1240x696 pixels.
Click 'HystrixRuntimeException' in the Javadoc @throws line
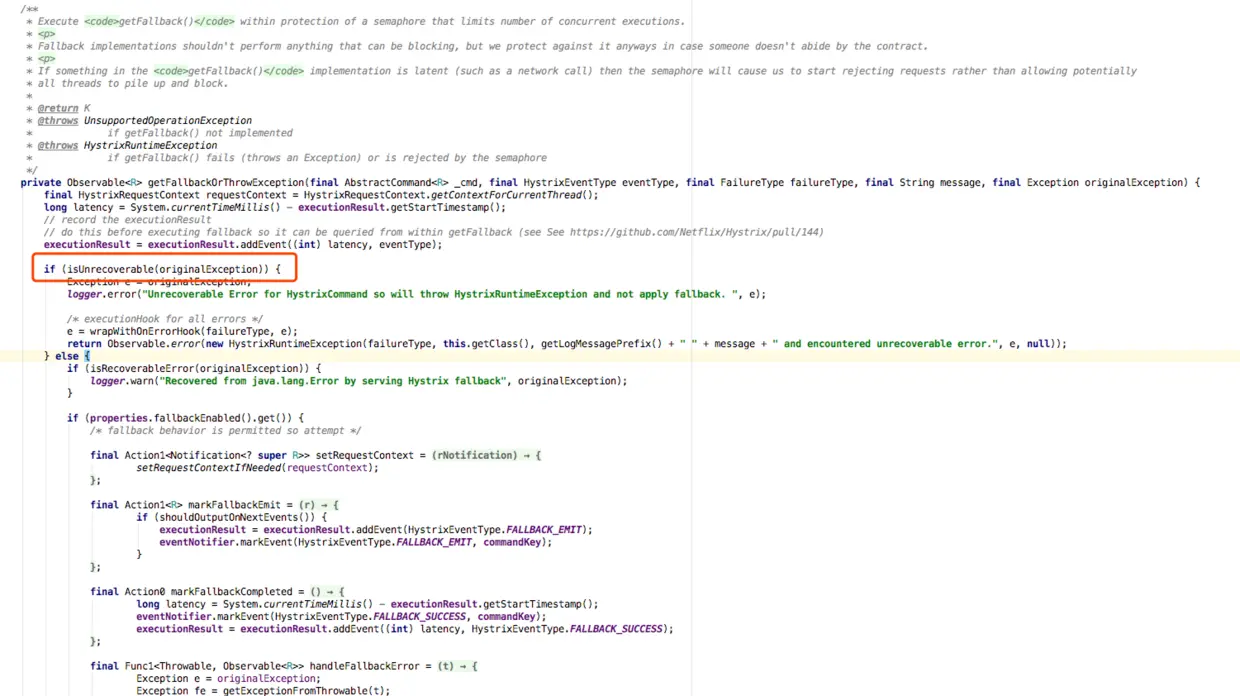150,145
